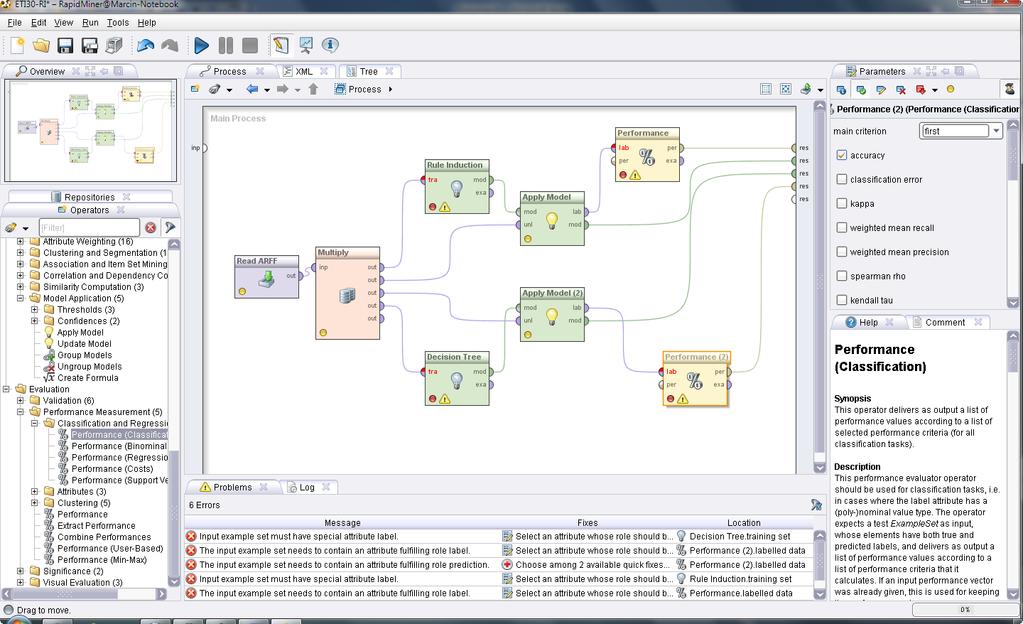Save the process with the floppy disk icon

coord(65,45)
